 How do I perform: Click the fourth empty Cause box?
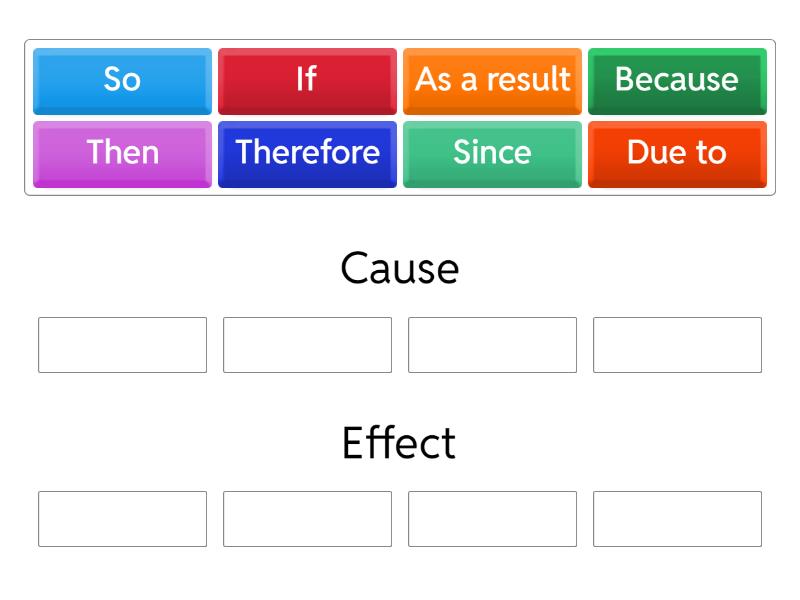(x=677, y=345)
